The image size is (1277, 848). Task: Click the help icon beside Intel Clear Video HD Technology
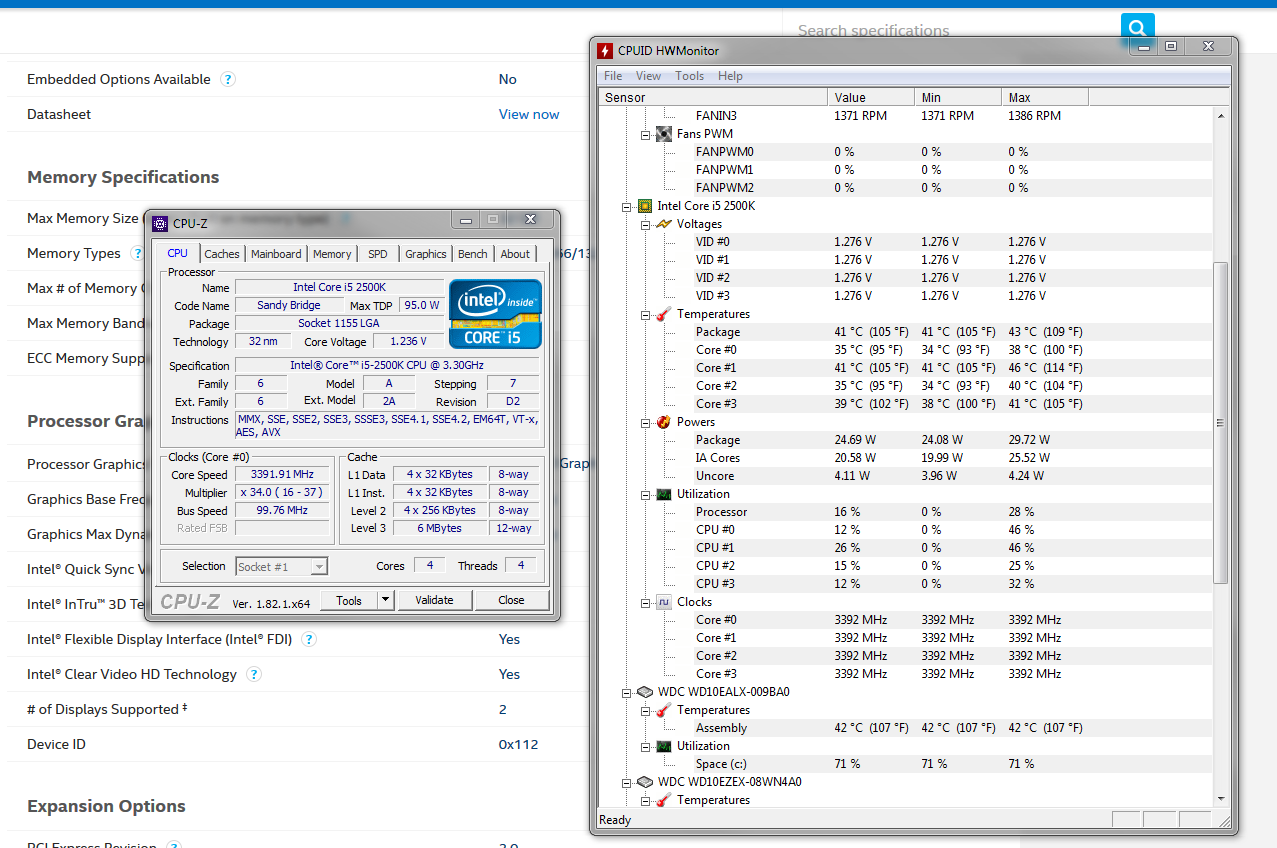click(x=254, y=674)
